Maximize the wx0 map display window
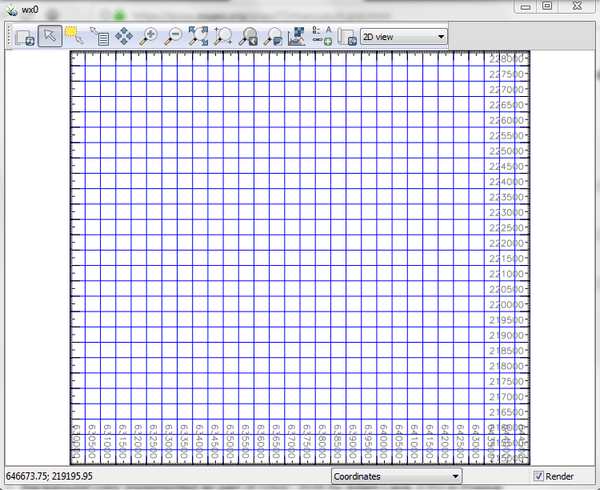 [548, 6]
